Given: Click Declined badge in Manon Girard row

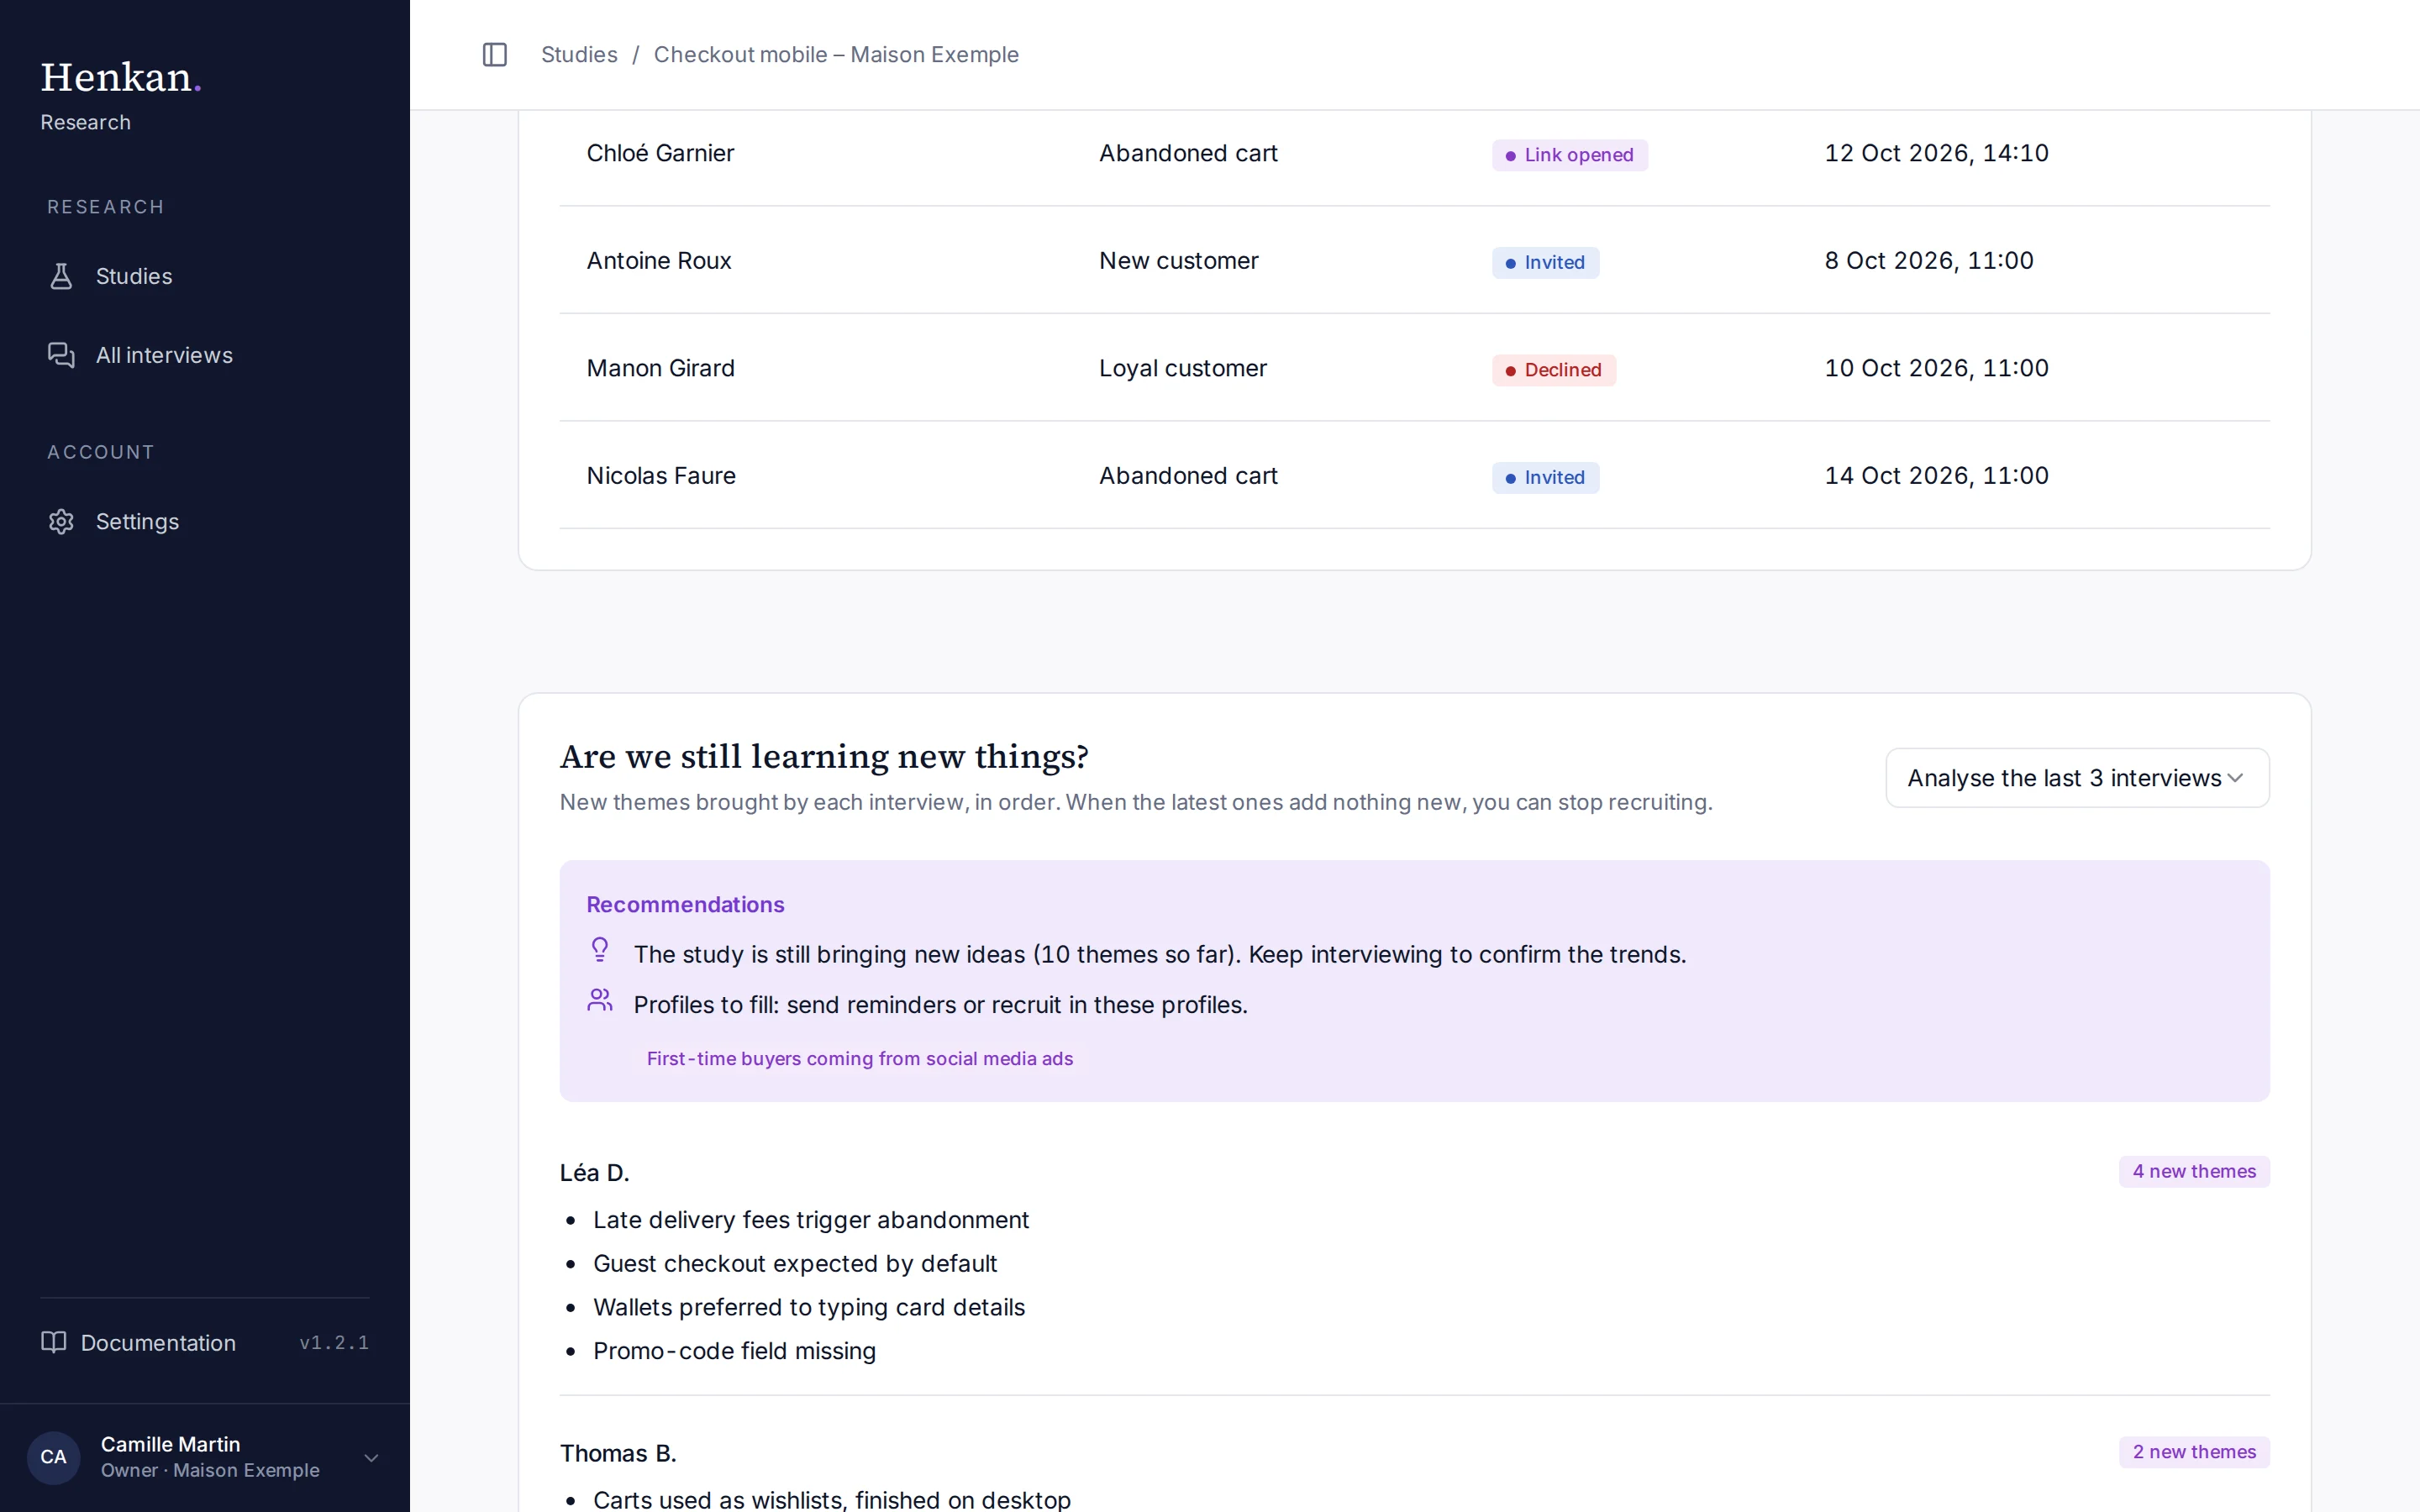Looking at the screenshot, I should pyautogui.click(x=1554, y=370).
